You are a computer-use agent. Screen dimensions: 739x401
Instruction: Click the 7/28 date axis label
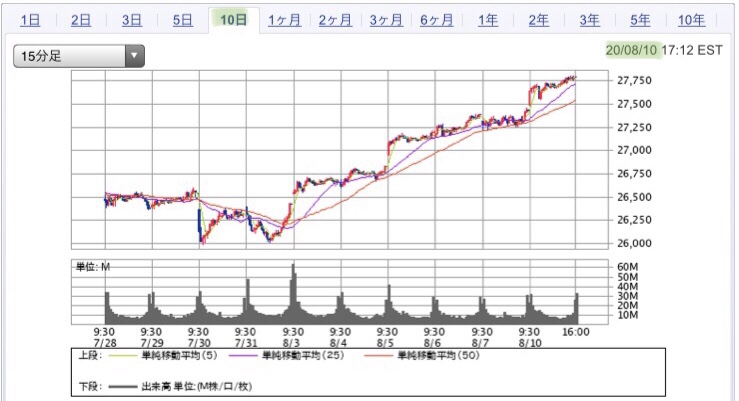tap(105, 343)
